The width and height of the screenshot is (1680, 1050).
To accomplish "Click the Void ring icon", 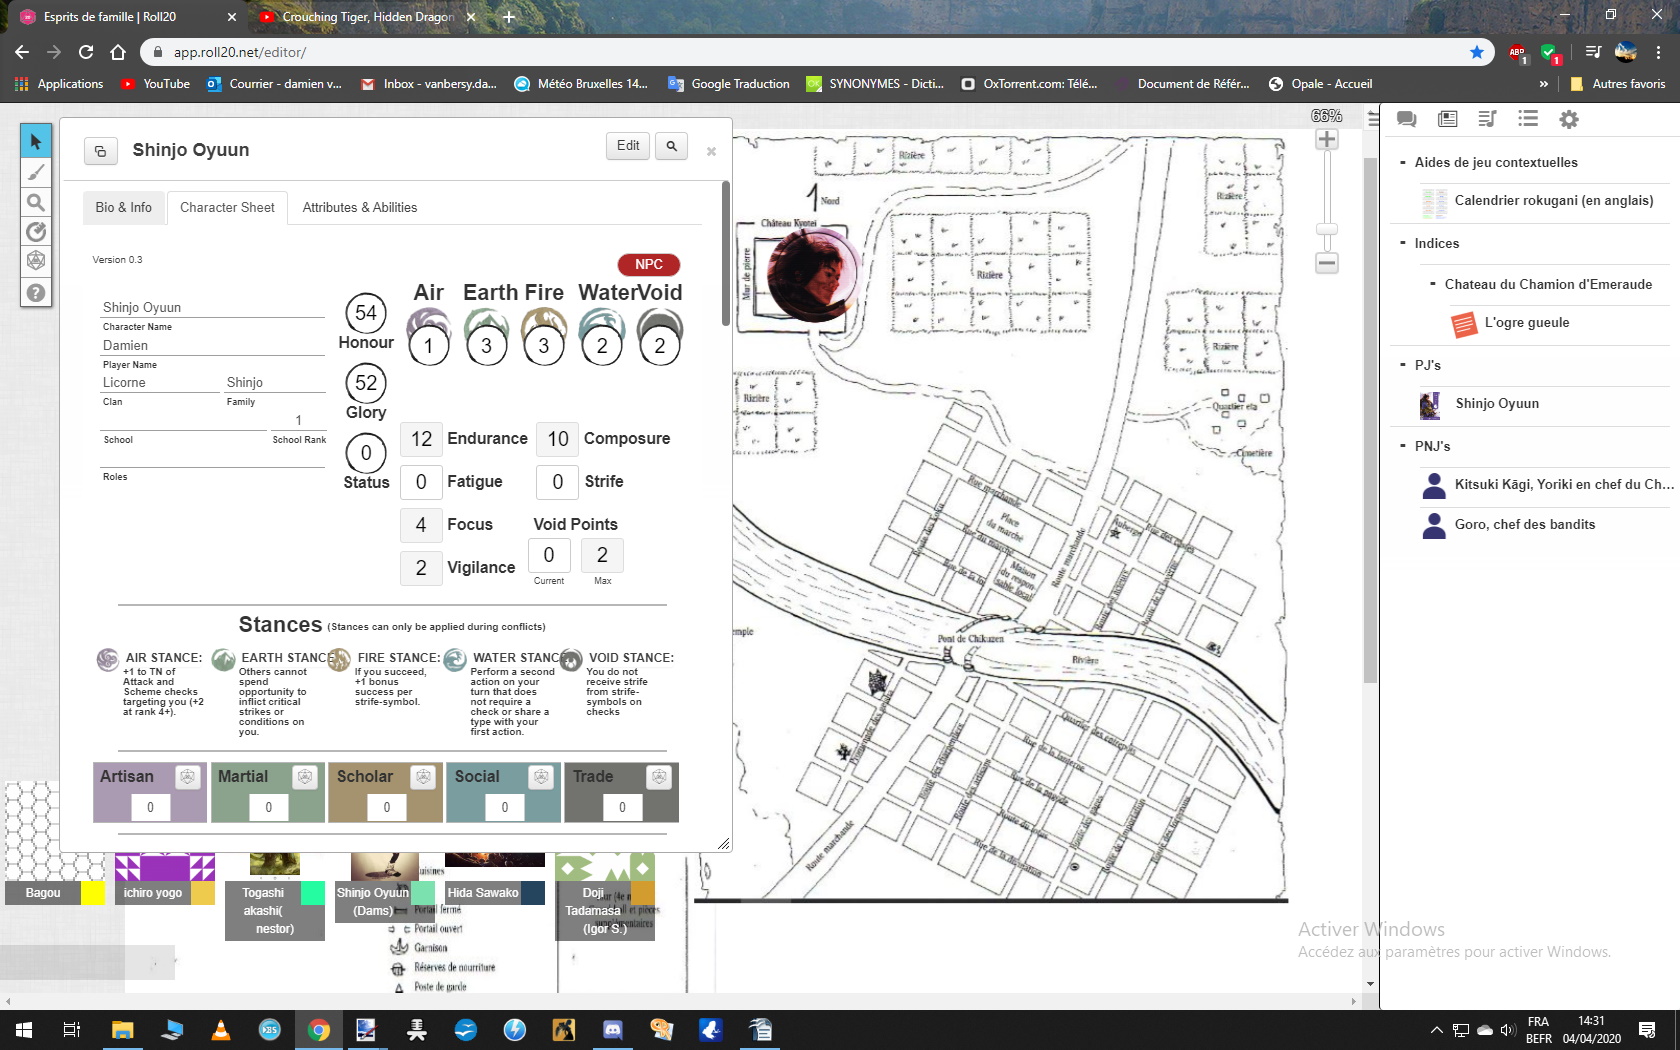I will point(660,324).
